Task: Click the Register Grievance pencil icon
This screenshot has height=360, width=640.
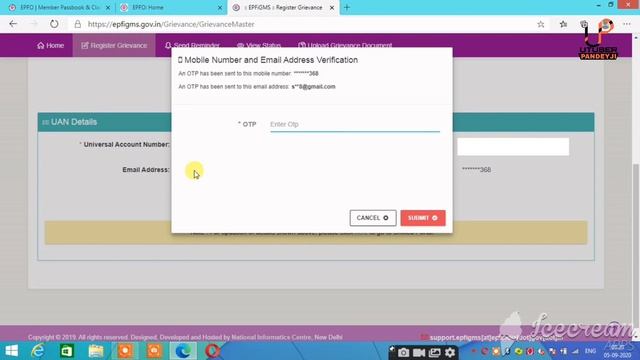Action: 85,45
